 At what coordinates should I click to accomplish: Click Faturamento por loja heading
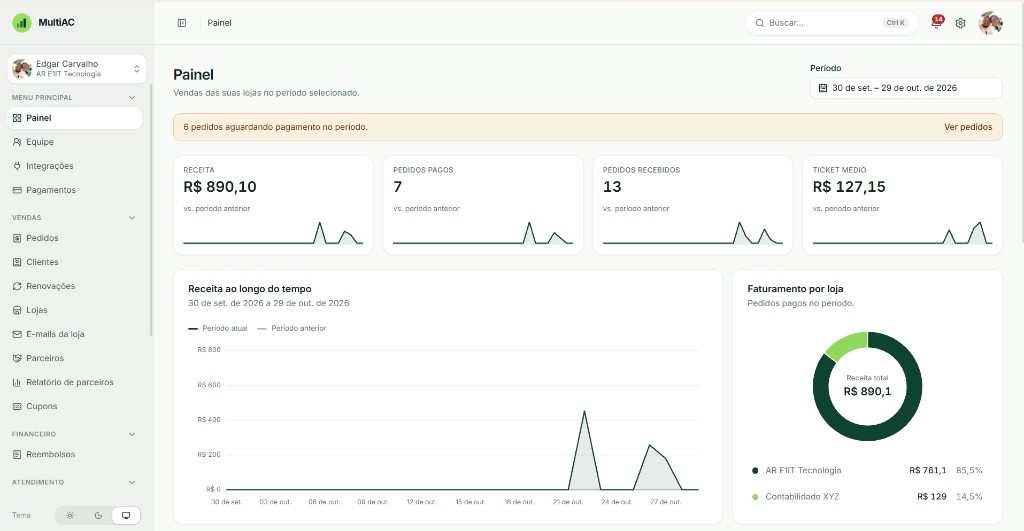click(795, 289)
